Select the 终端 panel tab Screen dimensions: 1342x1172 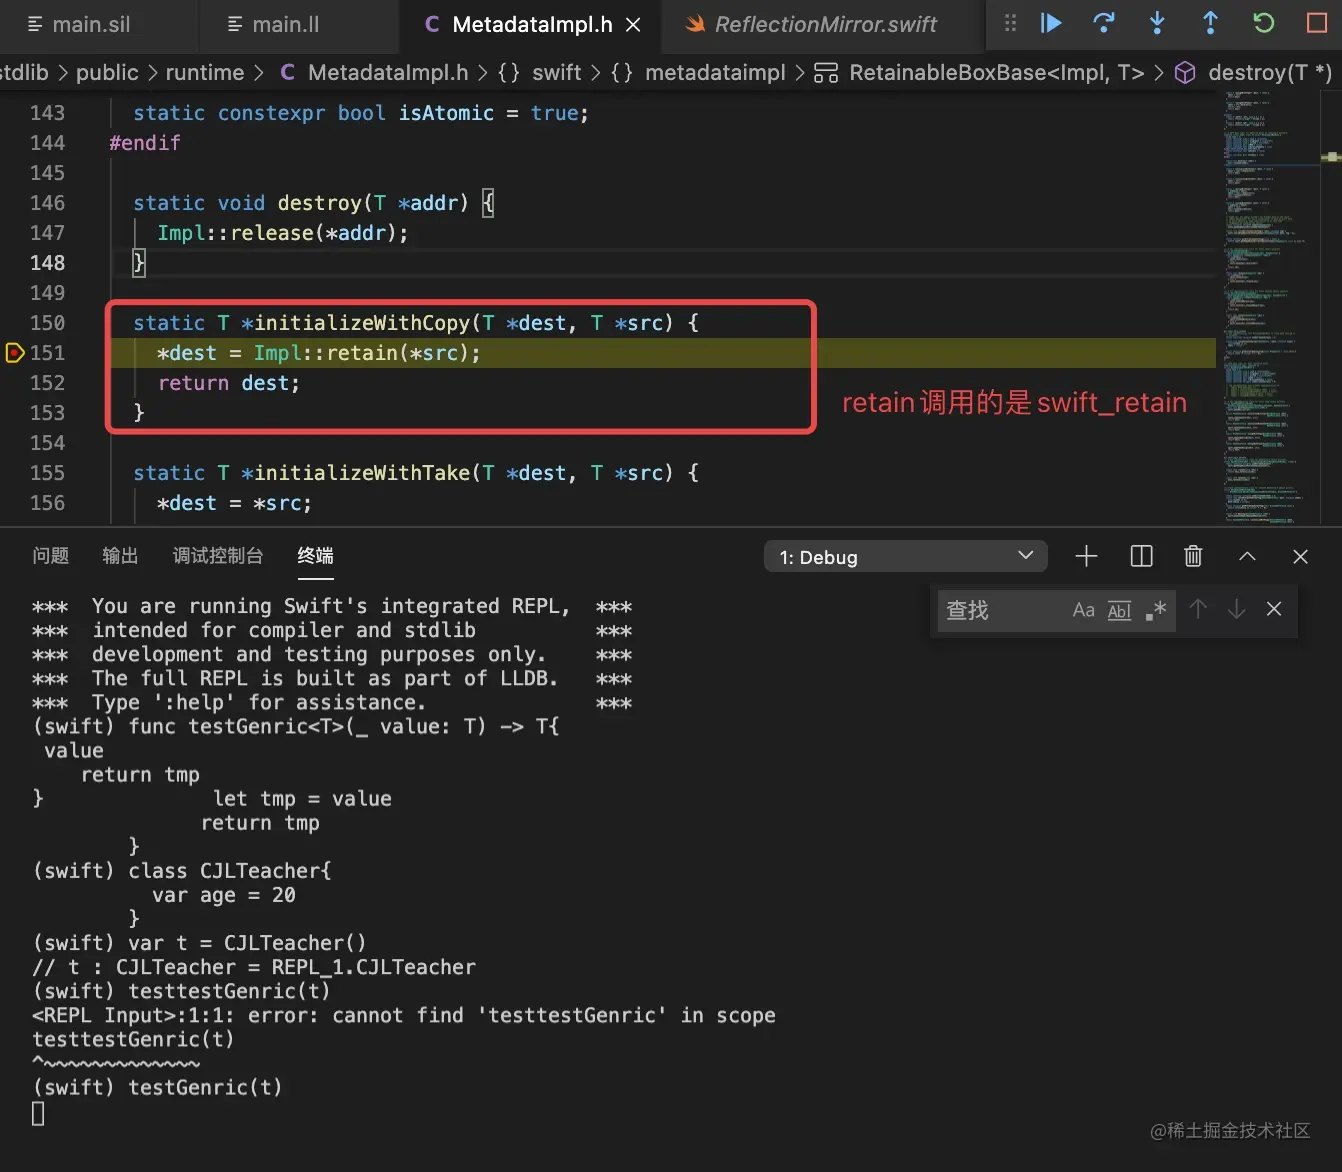pos(315,555)
